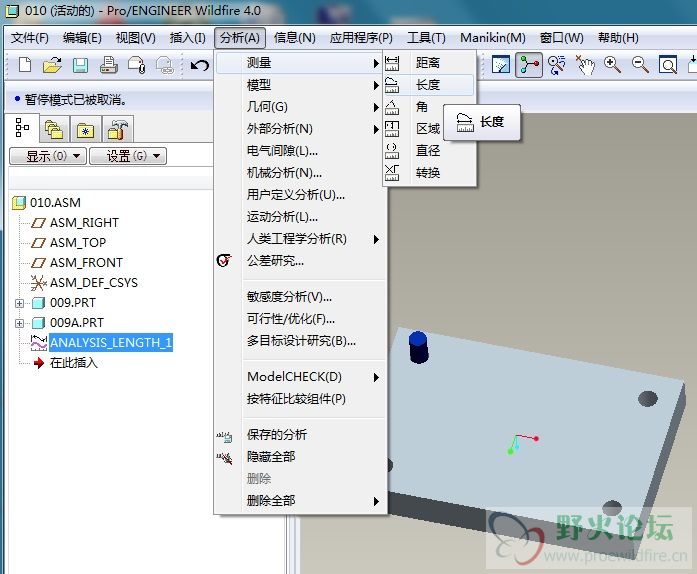Click the Orient mode icon
Screen dimensions: 697x574
[x=557, y=65]
